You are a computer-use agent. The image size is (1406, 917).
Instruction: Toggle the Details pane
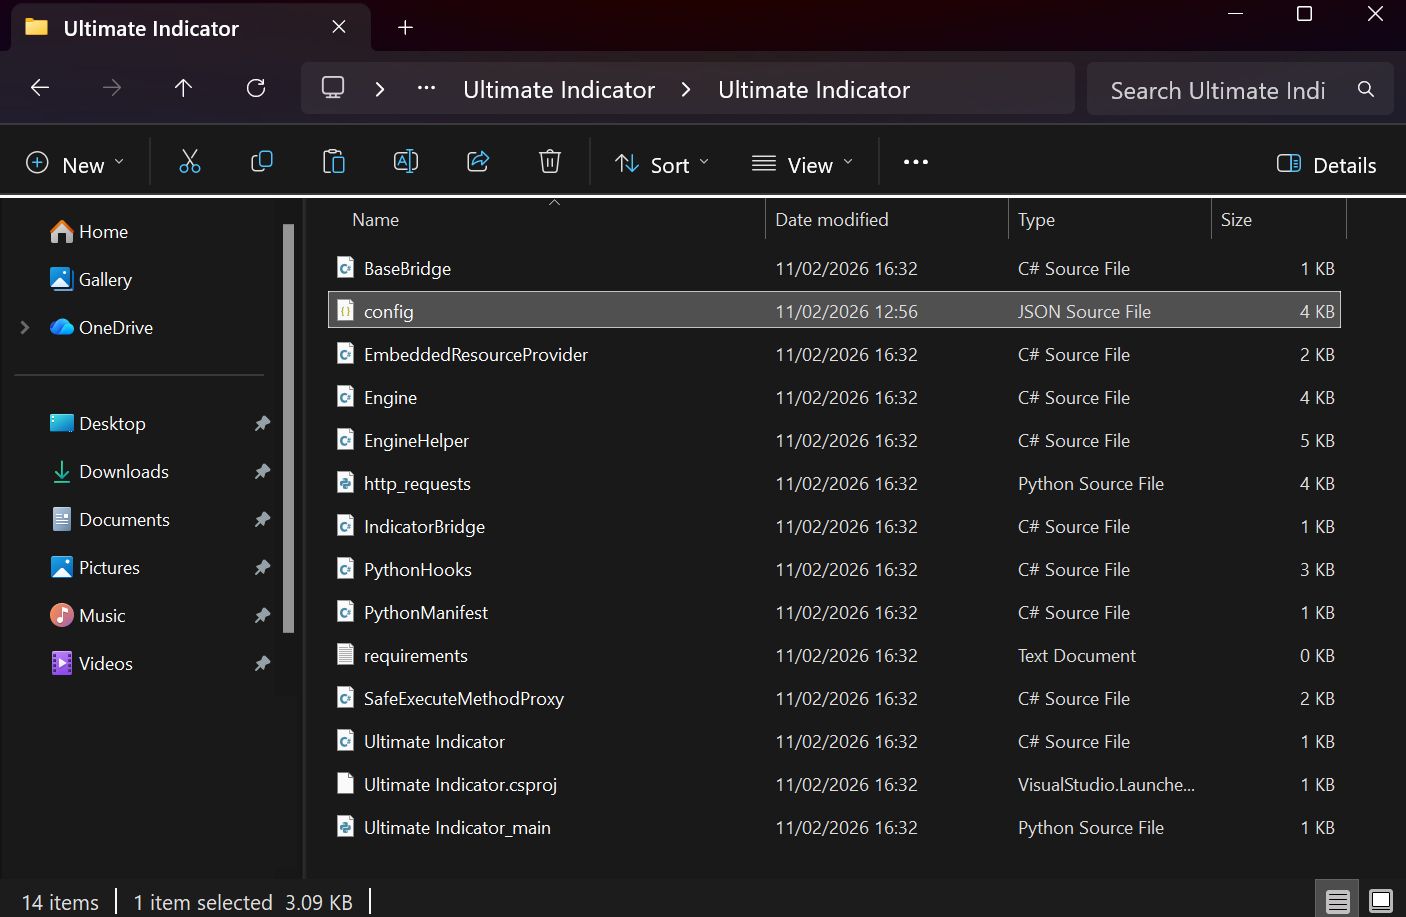pyautogui.click(x=1327, y=165)
